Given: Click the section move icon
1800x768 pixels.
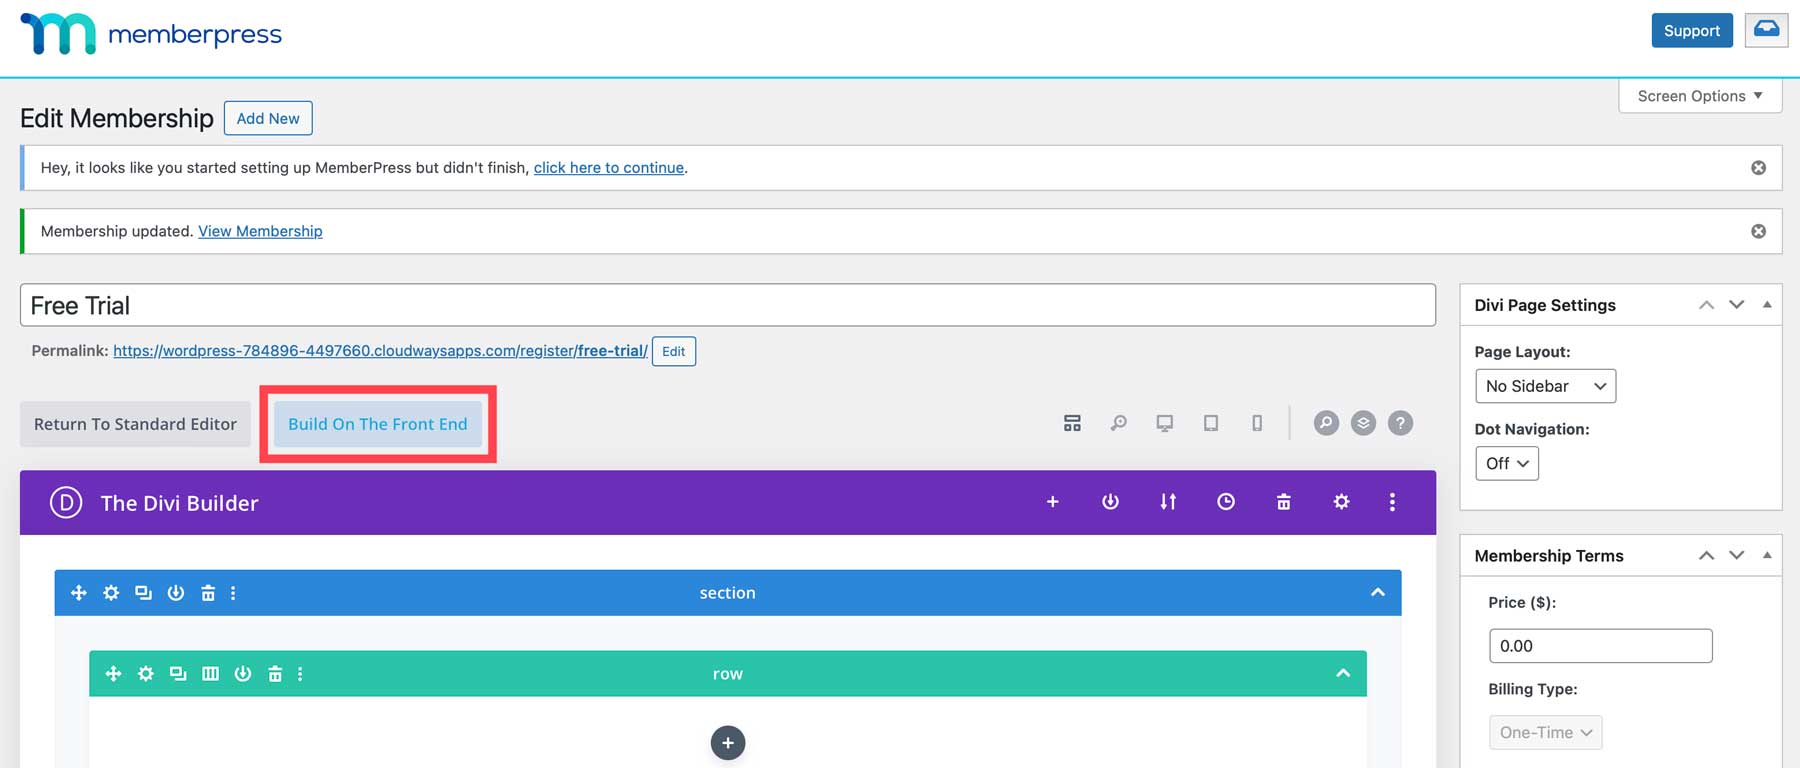Looking at the screenshot, I should tap(79, 593).
